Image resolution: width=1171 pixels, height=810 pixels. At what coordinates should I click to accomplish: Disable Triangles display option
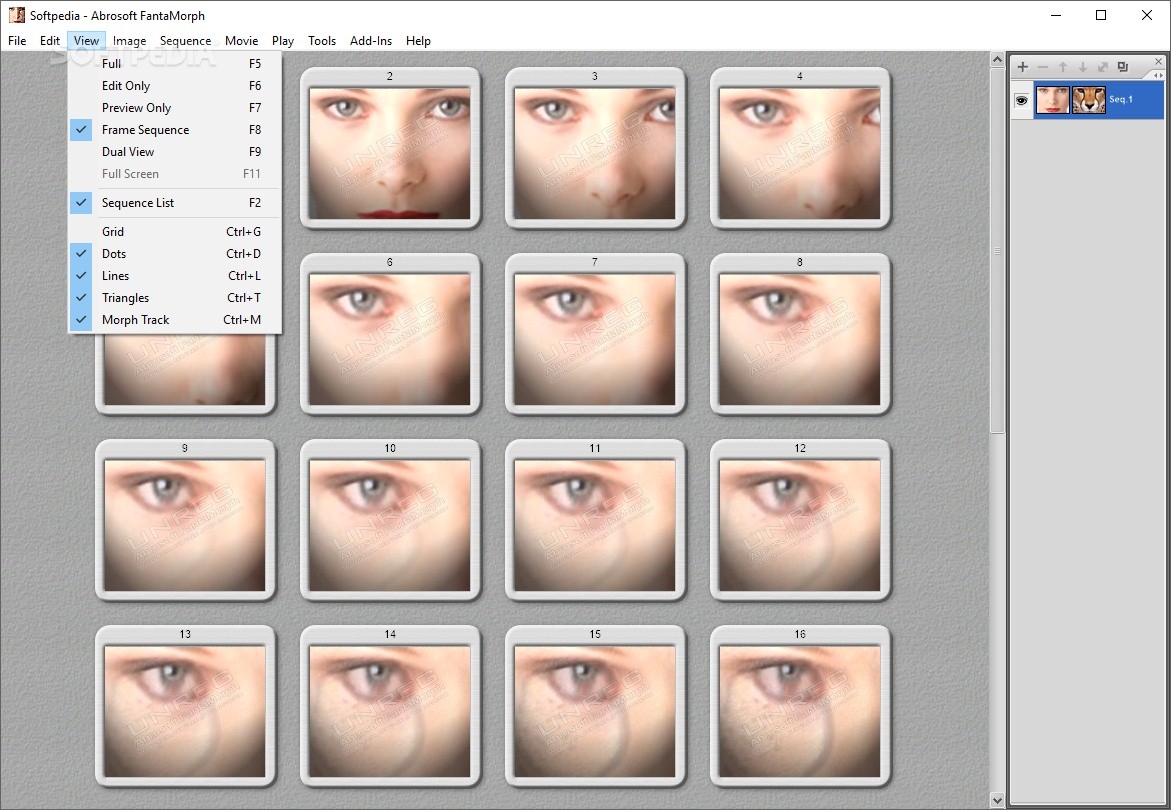pyautogui.click(x=175, y=298)
